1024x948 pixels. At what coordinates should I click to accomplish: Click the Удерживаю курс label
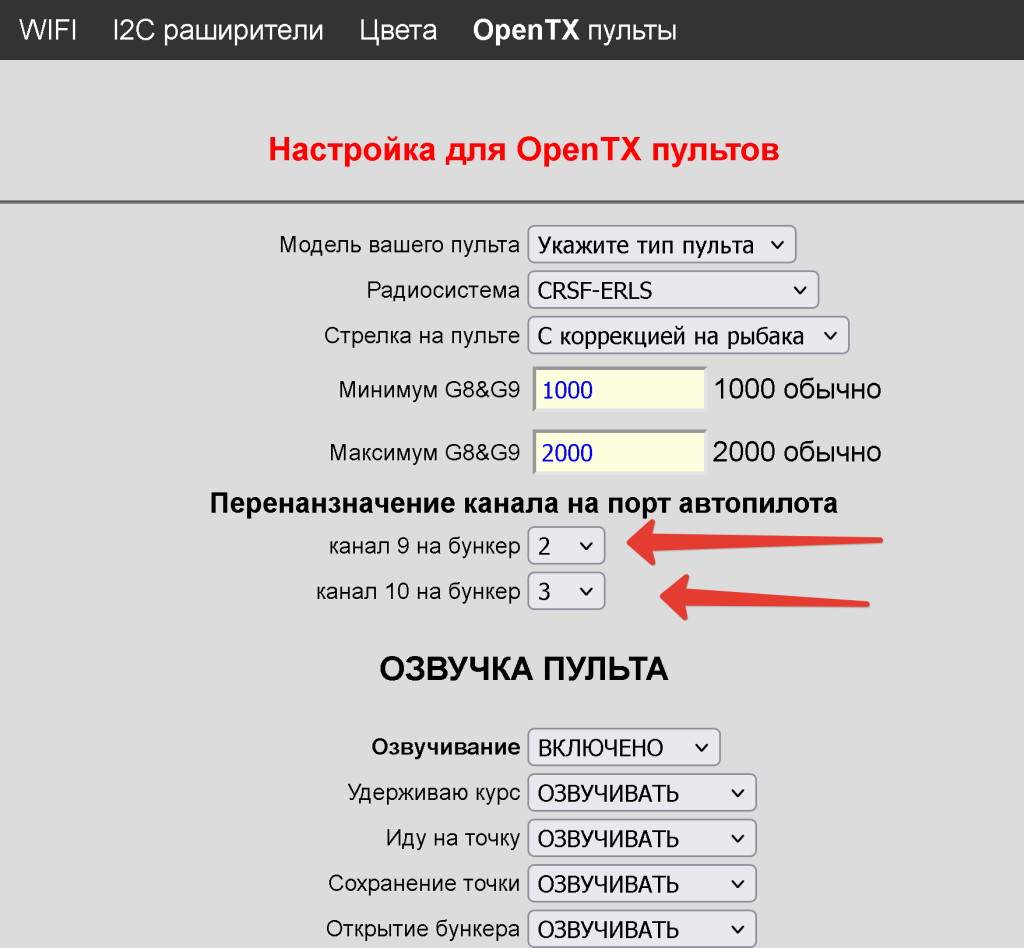click(434, 793)
